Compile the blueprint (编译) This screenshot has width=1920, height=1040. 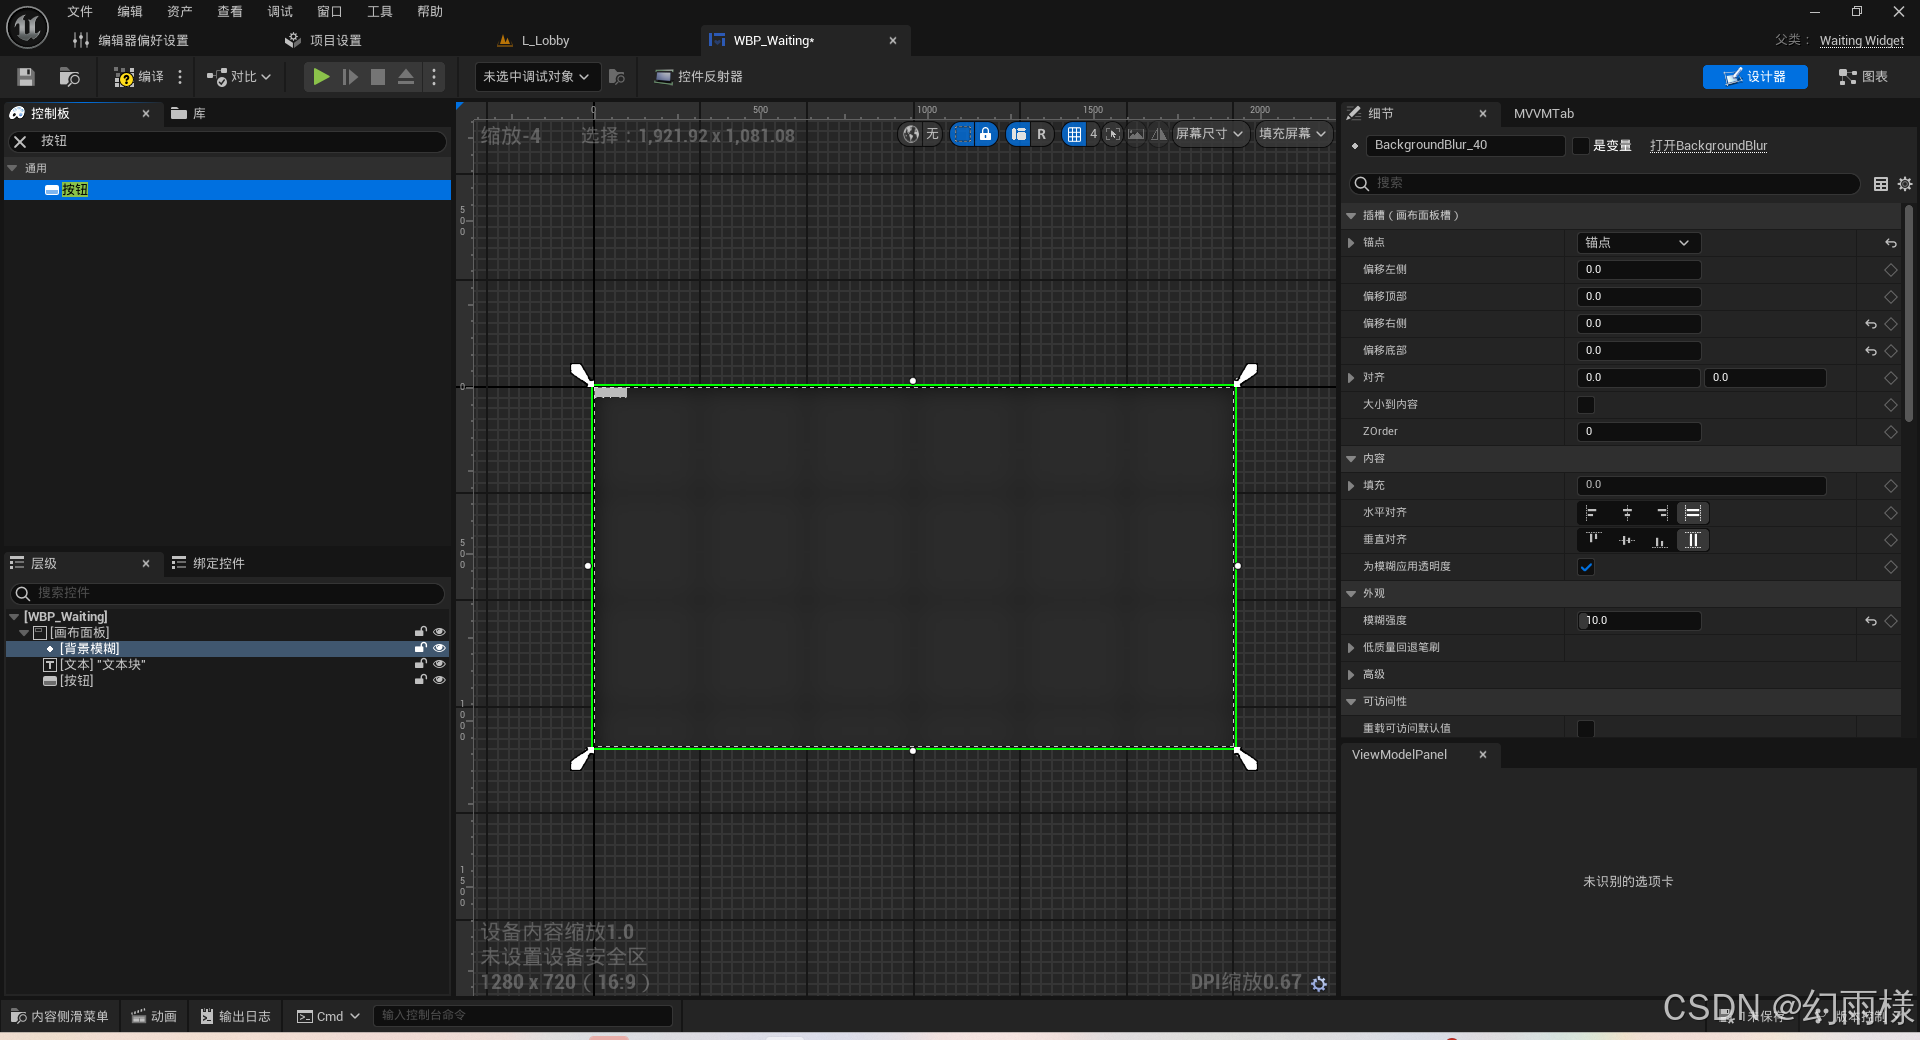pos(138,77)
